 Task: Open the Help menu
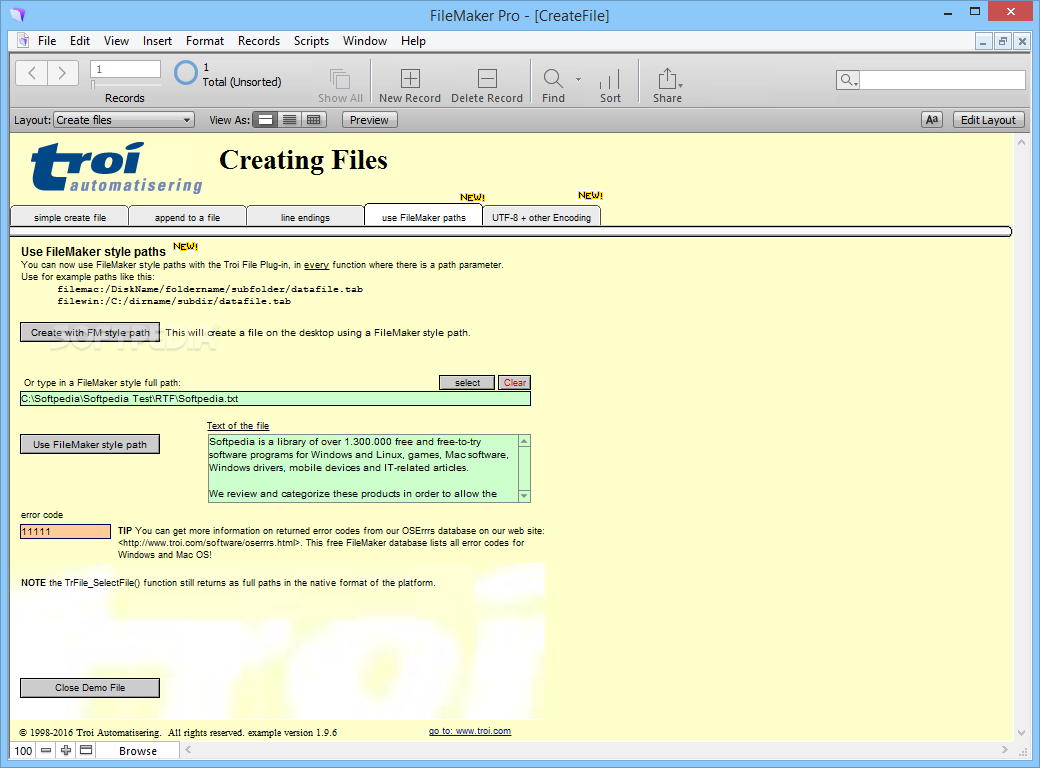(x=413, y=40)
